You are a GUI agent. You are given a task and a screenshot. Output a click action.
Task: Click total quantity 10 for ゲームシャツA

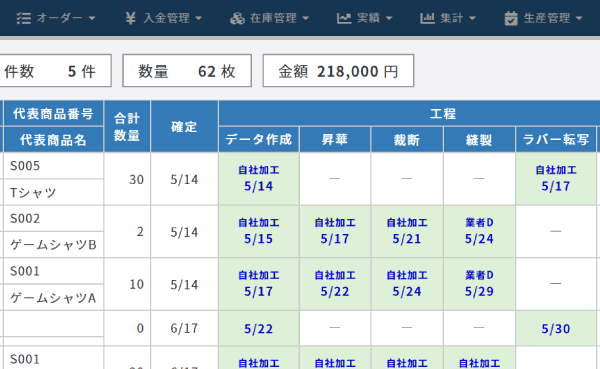coord(127,284)
